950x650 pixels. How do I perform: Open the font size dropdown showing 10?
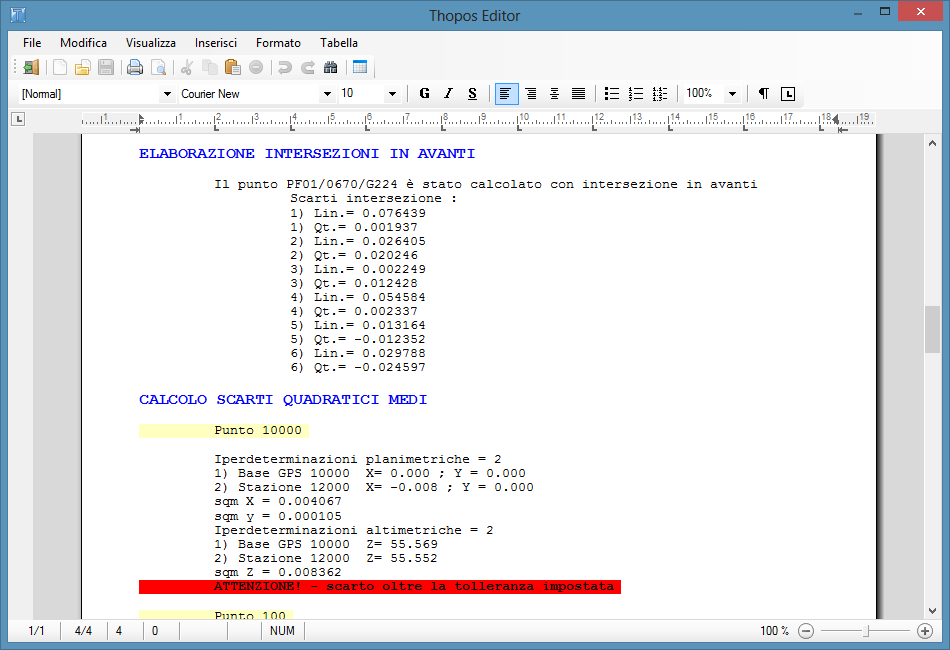(392, 94)
